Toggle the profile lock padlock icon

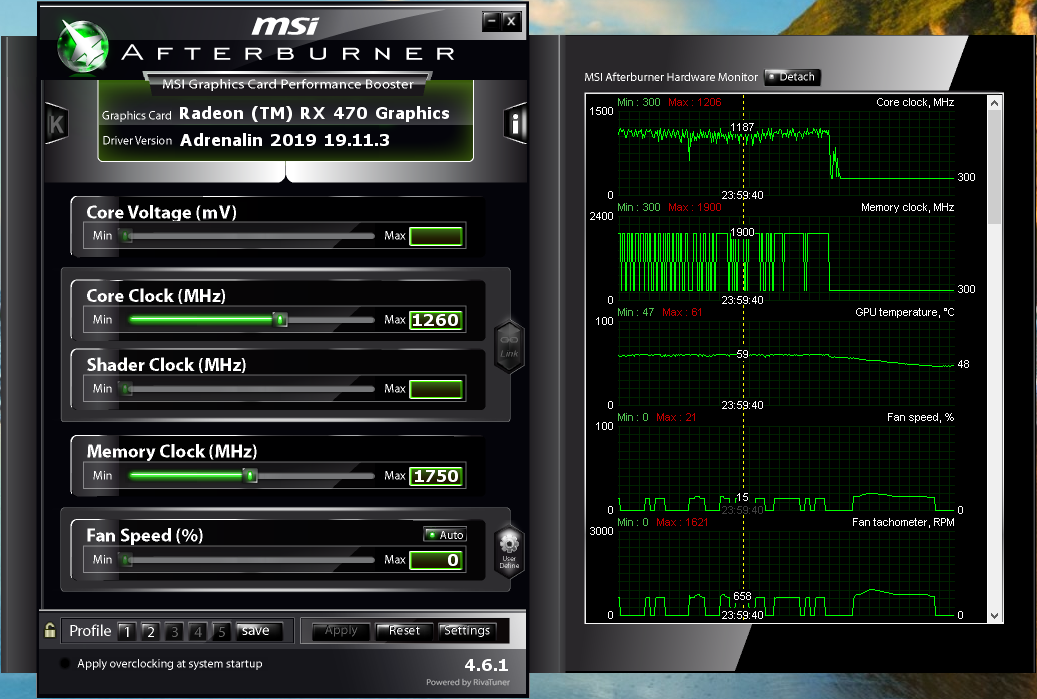(x=50, y=630)
